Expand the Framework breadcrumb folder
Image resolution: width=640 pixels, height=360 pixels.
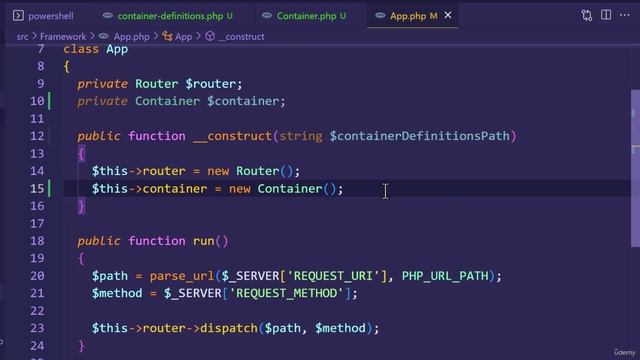(63, 37)
